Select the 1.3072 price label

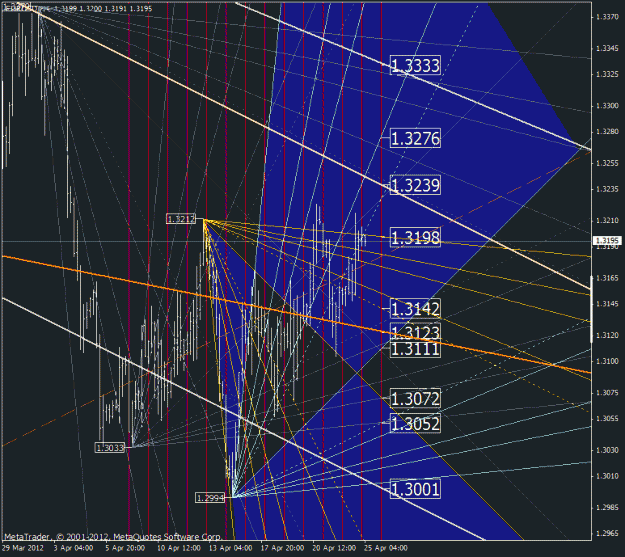(415, 398)
